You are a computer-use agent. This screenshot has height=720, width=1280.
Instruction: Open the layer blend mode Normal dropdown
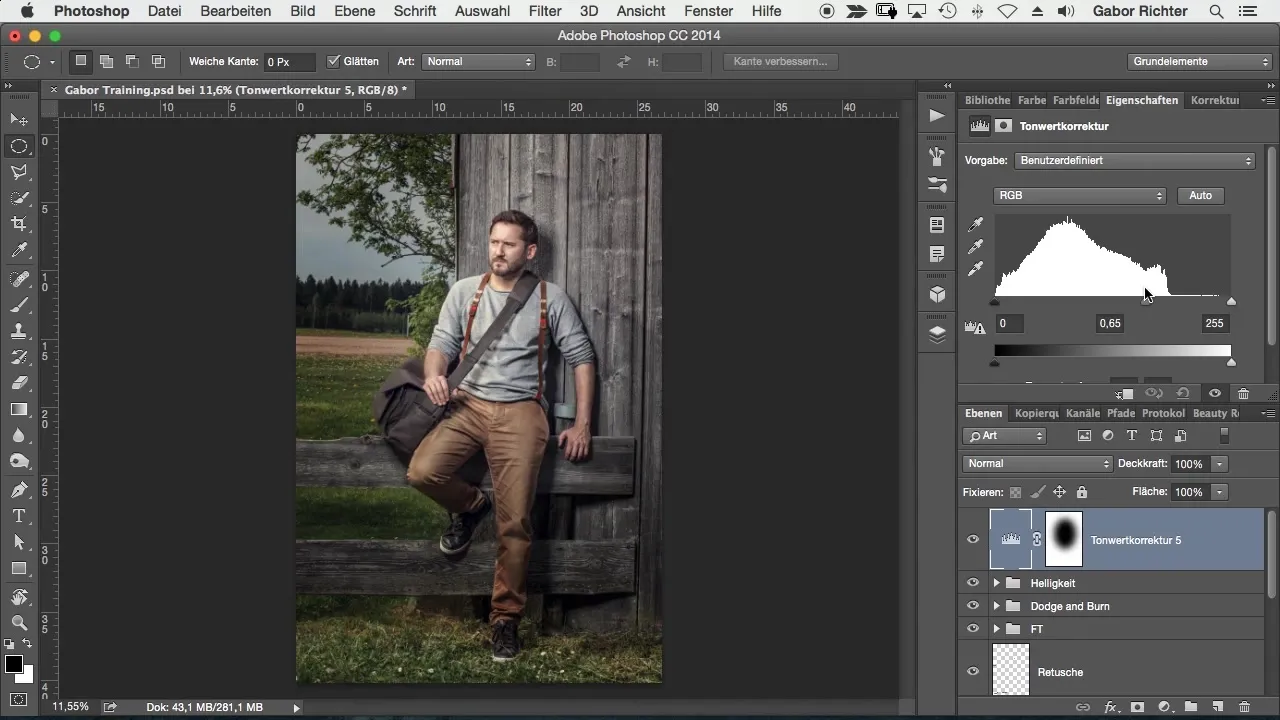click(1037, 464)
